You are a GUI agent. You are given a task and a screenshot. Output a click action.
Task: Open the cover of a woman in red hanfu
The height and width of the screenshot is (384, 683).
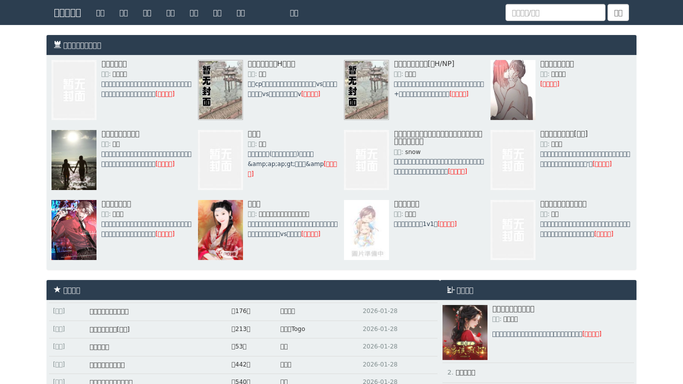click(220, 230)
